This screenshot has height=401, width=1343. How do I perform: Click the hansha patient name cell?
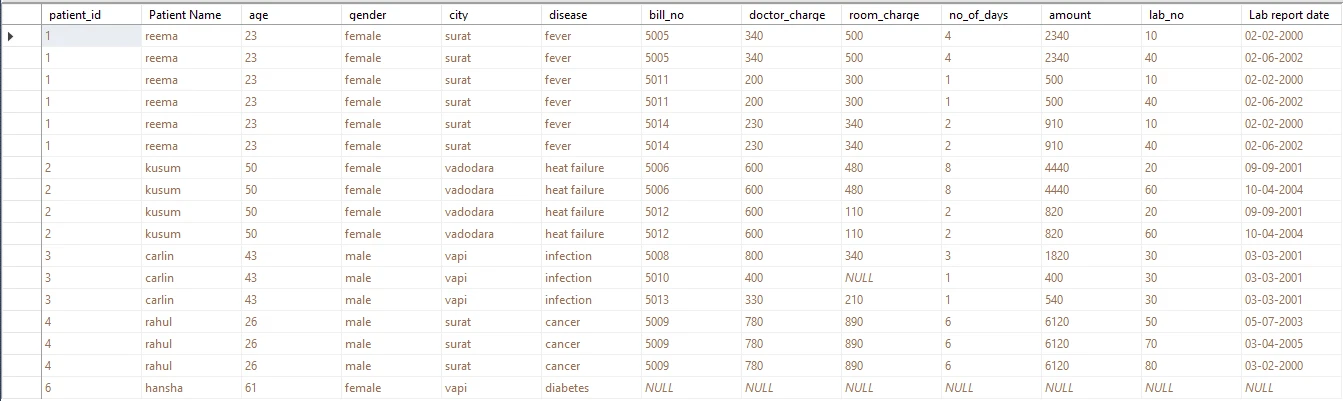tap(164, 388)
